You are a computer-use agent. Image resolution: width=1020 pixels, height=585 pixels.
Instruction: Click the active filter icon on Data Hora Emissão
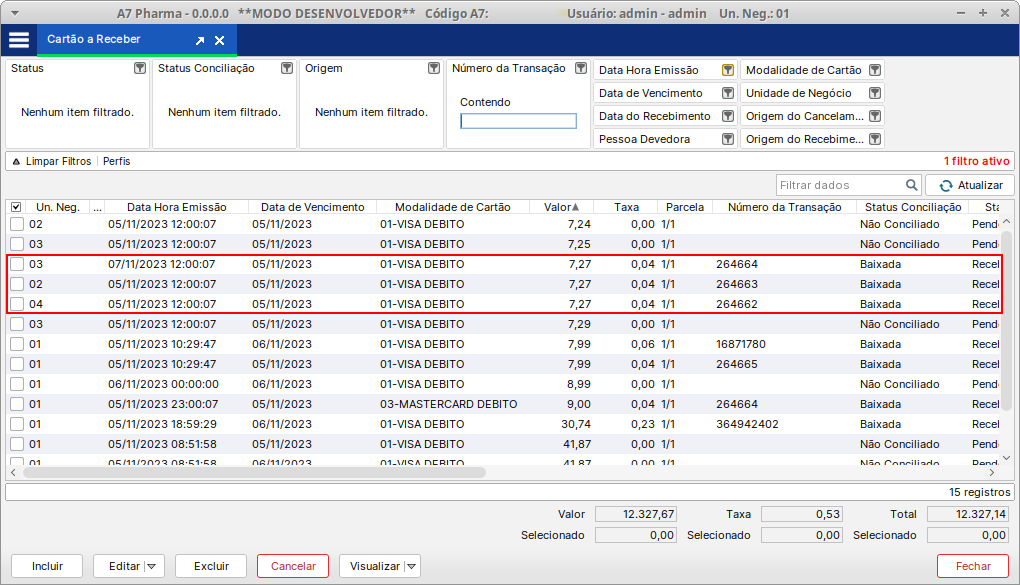728,71
